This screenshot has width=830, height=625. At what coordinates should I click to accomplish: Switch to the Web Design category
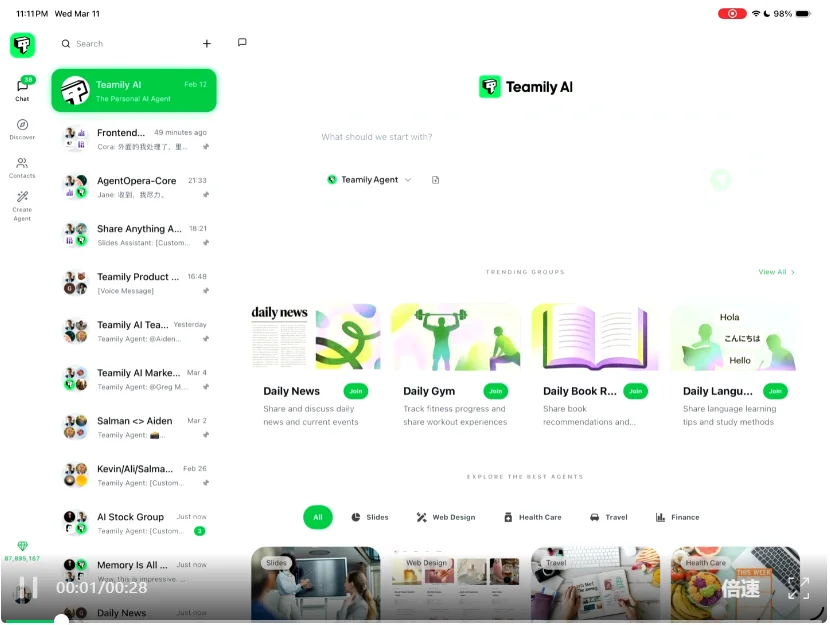tap(446, 517)
